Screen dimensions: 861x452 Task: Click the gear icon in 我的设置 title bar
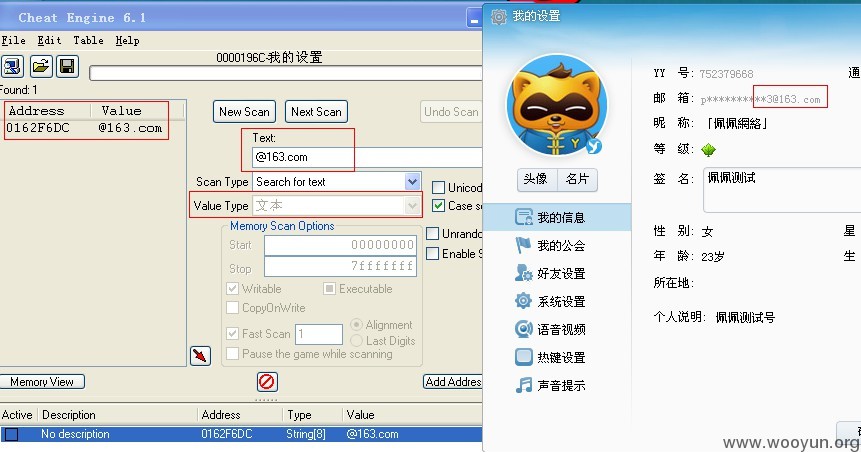(x=499, y=16)
